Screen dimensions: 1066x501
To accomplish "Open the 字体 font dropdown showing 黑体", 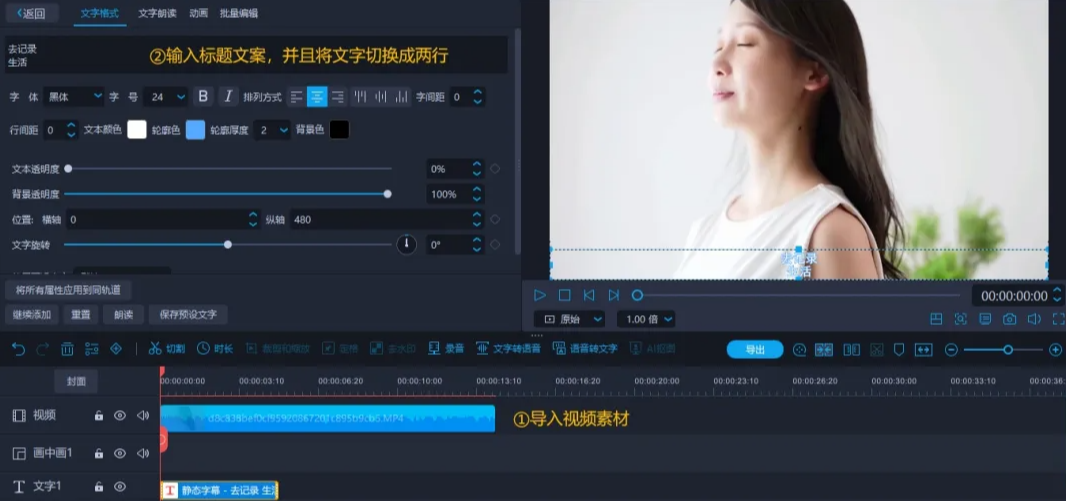I will (x=73, y=97).
